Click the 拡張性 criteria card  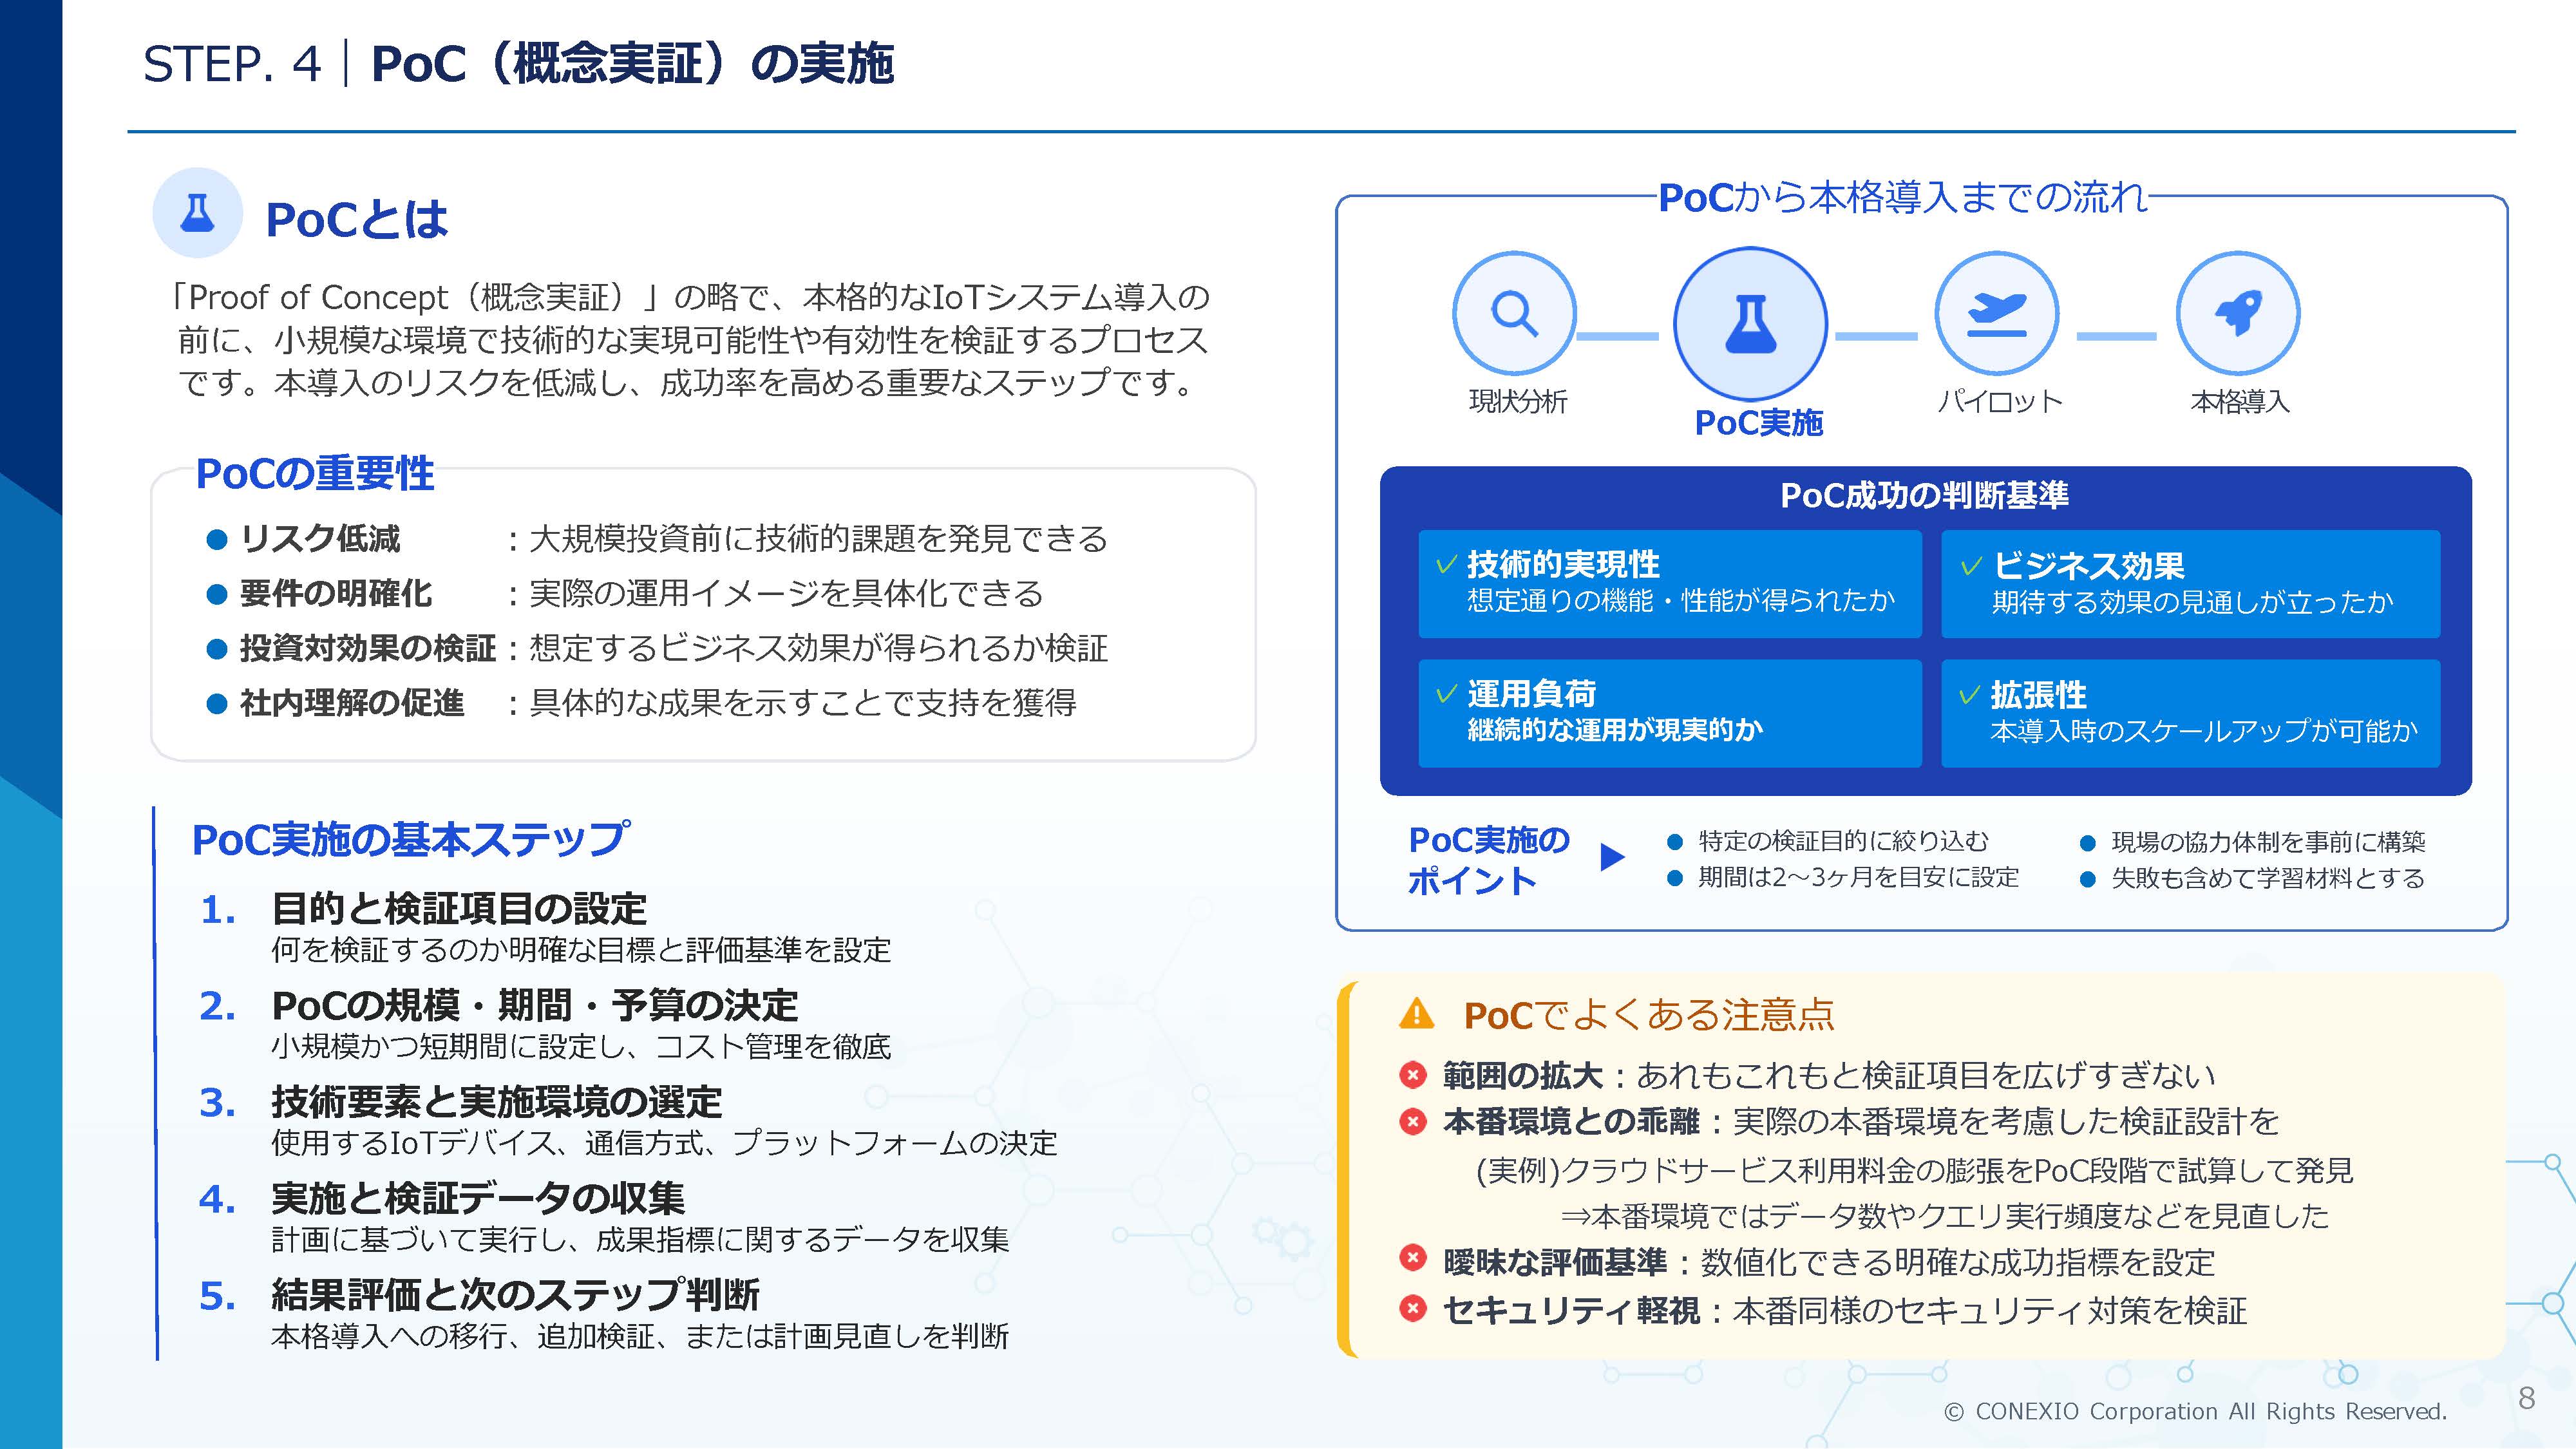tap(2190, 713)
